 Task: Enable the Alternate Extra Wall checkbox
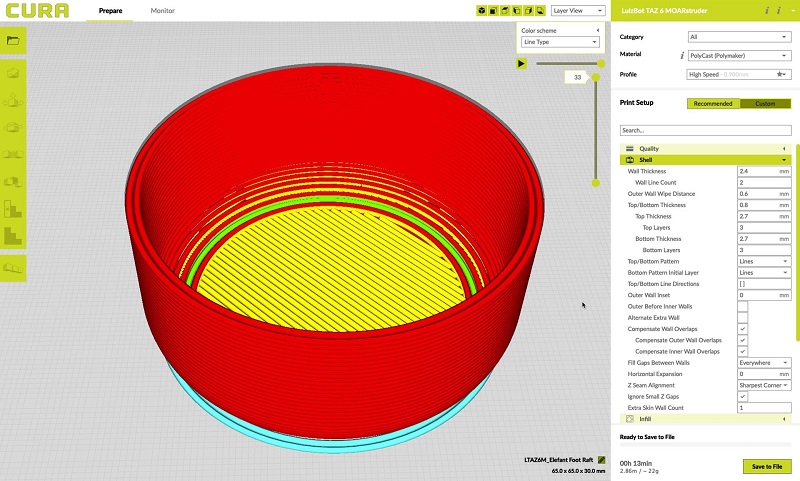click(x=743, y=317)
